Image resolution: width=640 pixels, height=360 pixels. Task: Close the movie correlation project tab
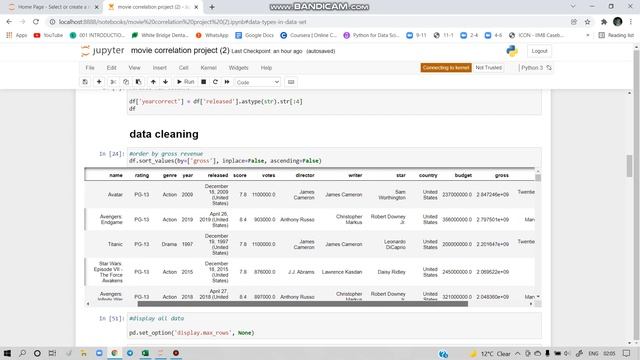tap(196, 7)
